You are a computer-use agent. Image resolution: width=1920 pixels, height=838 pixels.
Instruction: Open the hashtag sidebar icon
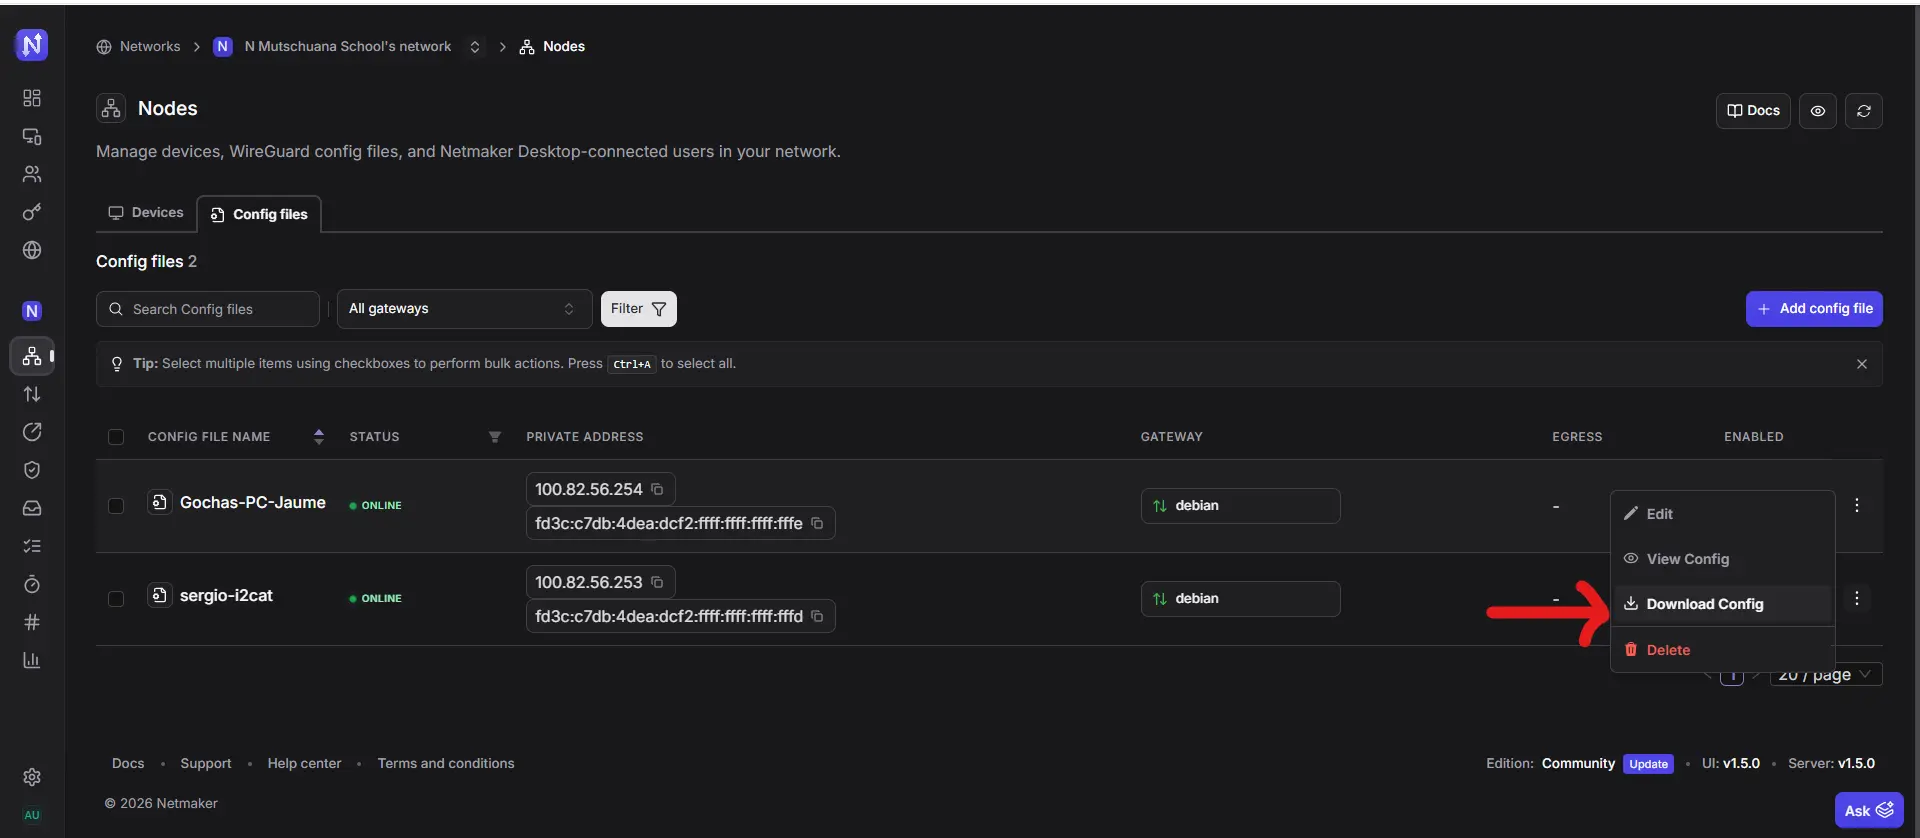[x=32, y=622]
